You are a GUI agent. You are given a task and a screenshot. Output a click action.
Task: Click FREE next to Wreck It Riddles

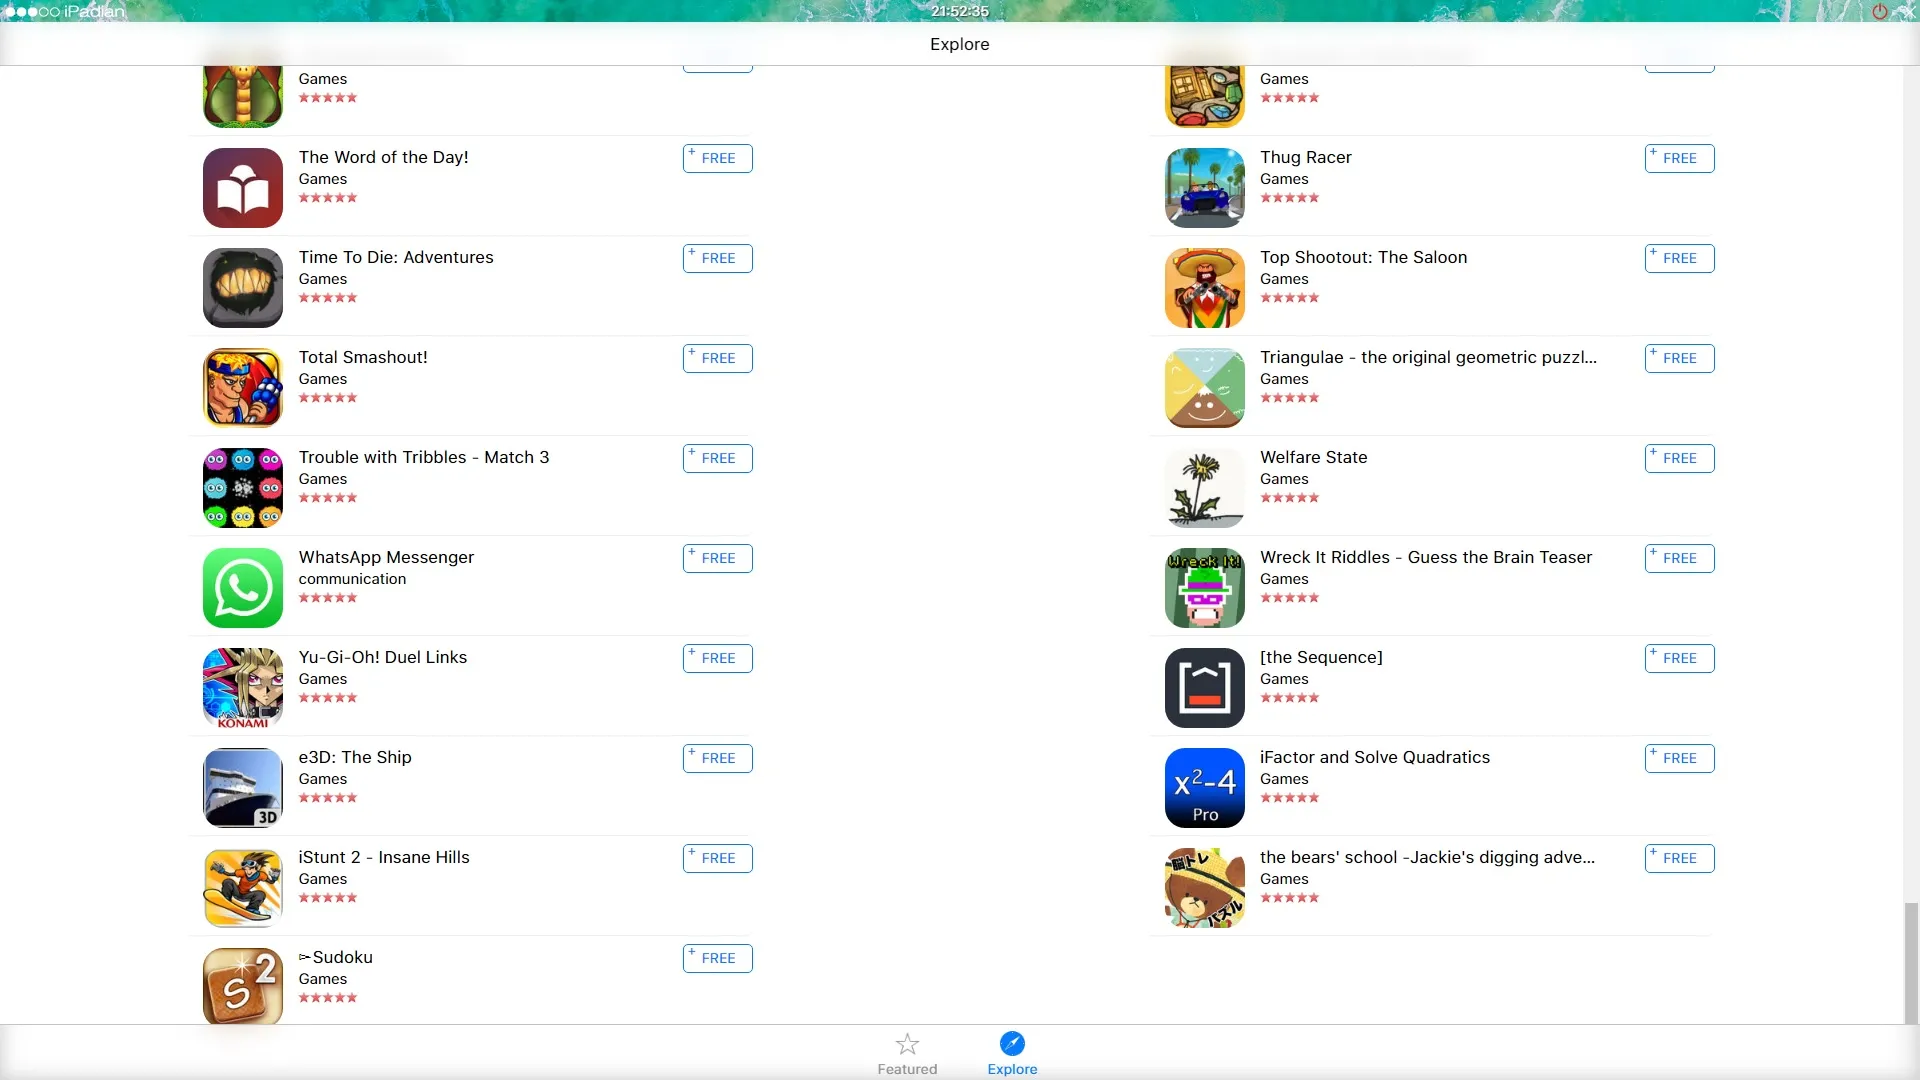1680,558
